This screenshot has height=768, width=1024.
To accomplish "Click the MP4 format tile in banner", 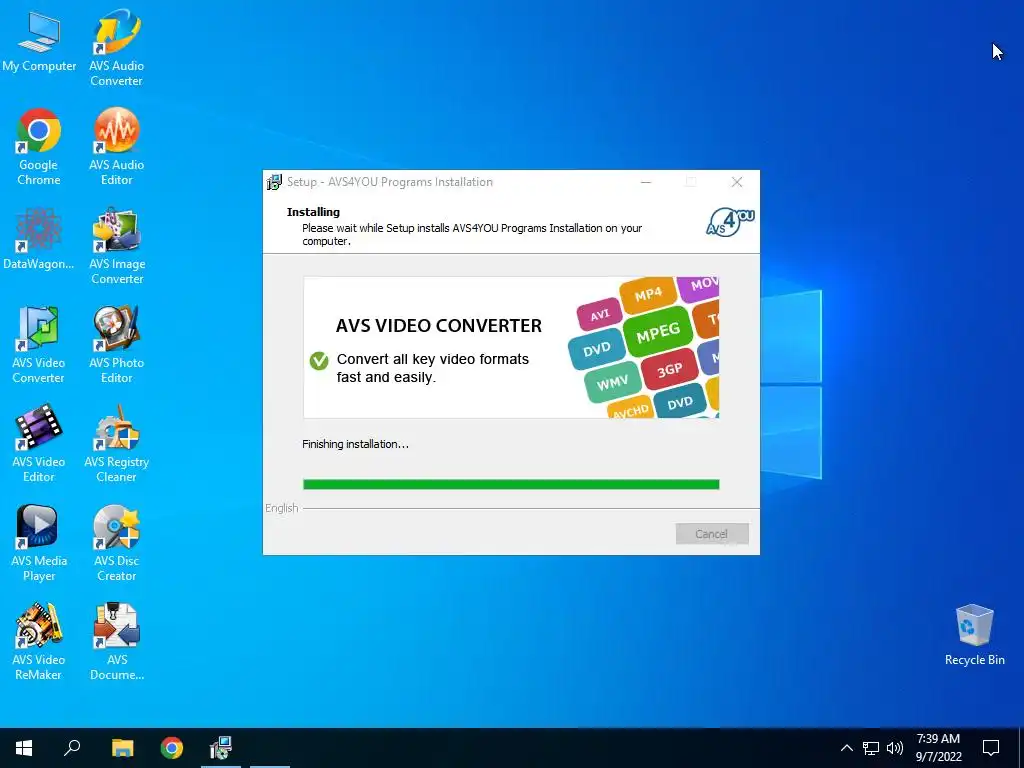I will tap(648, 295).
